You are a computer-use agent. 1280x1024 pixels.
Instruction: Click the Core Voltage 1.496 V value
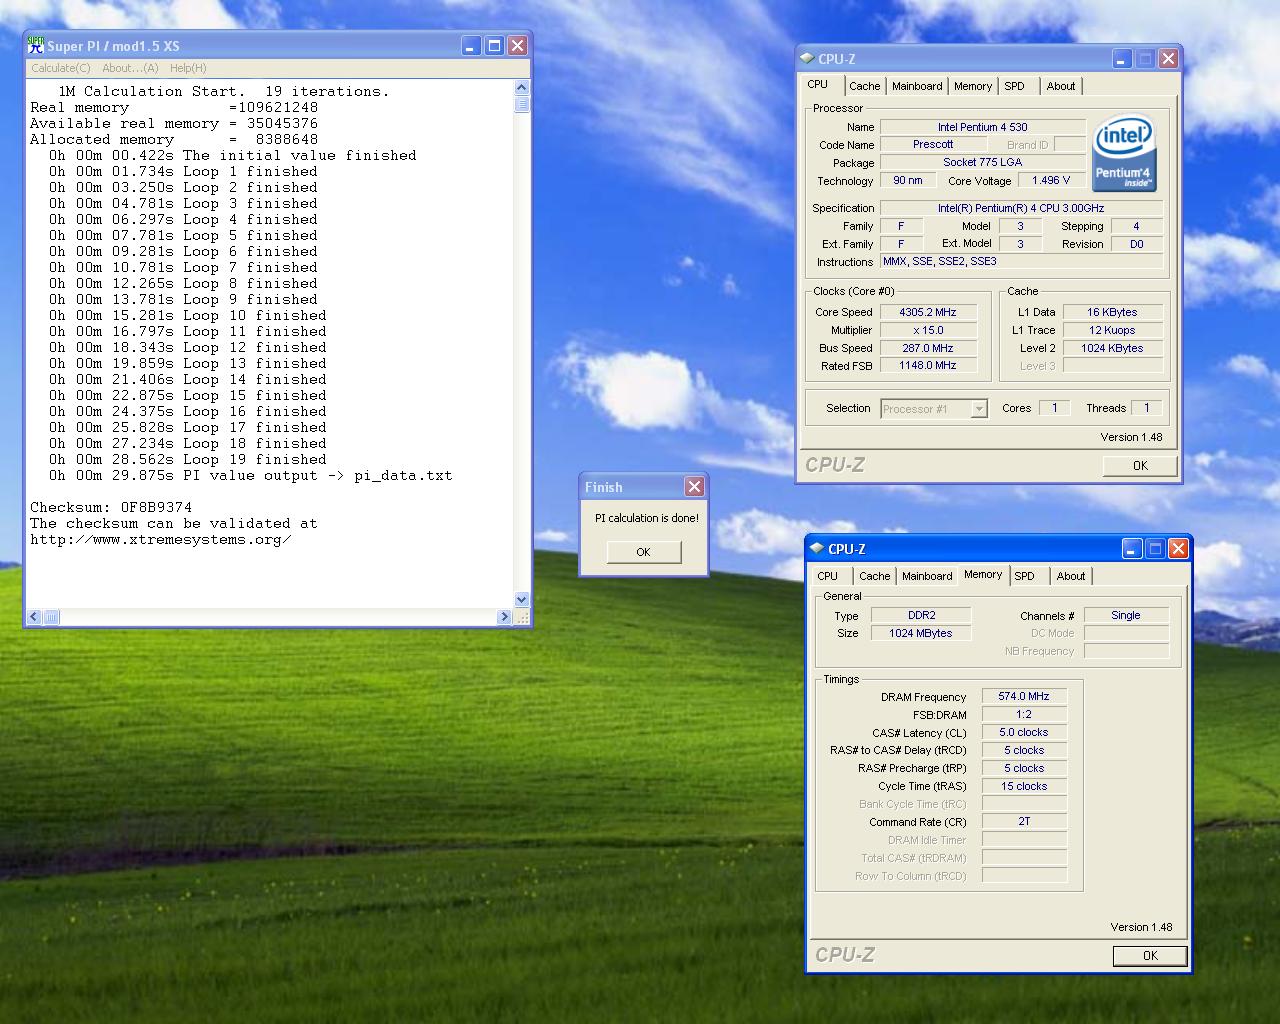(1051, 181)
